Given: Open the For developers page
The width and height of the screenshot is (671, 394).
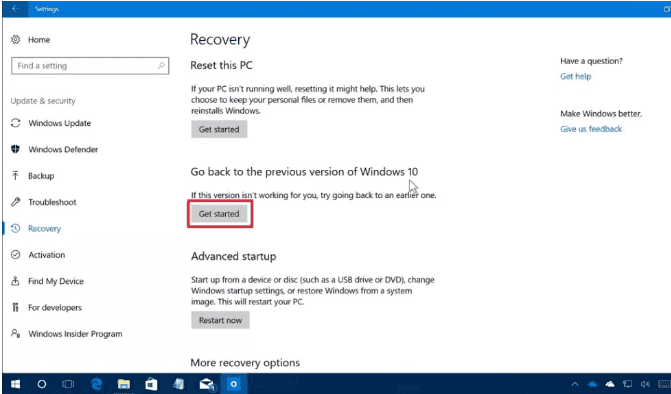Looking at the screenshot, I should click(x=55, y=308).
